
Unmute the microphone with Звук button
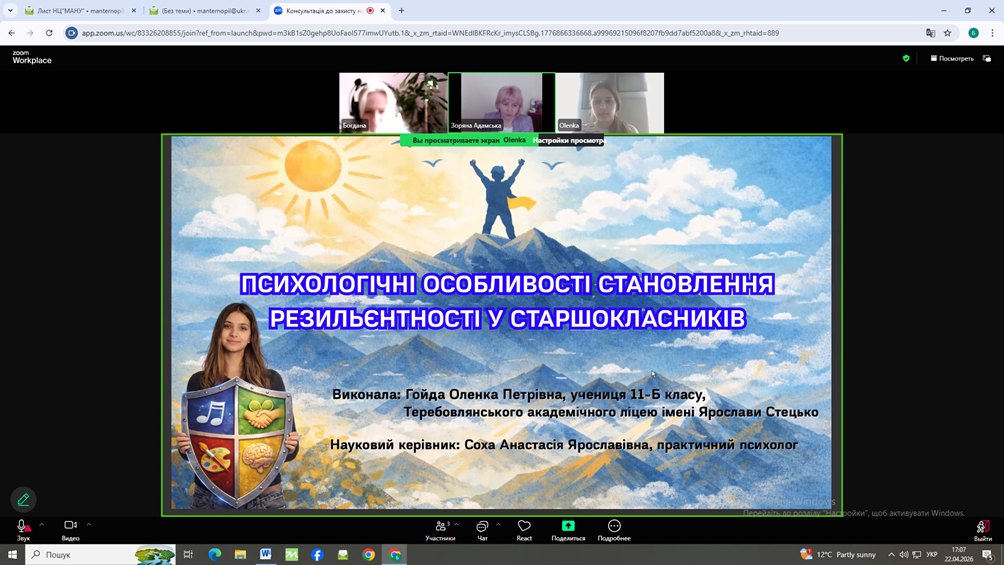coord(23,530)
